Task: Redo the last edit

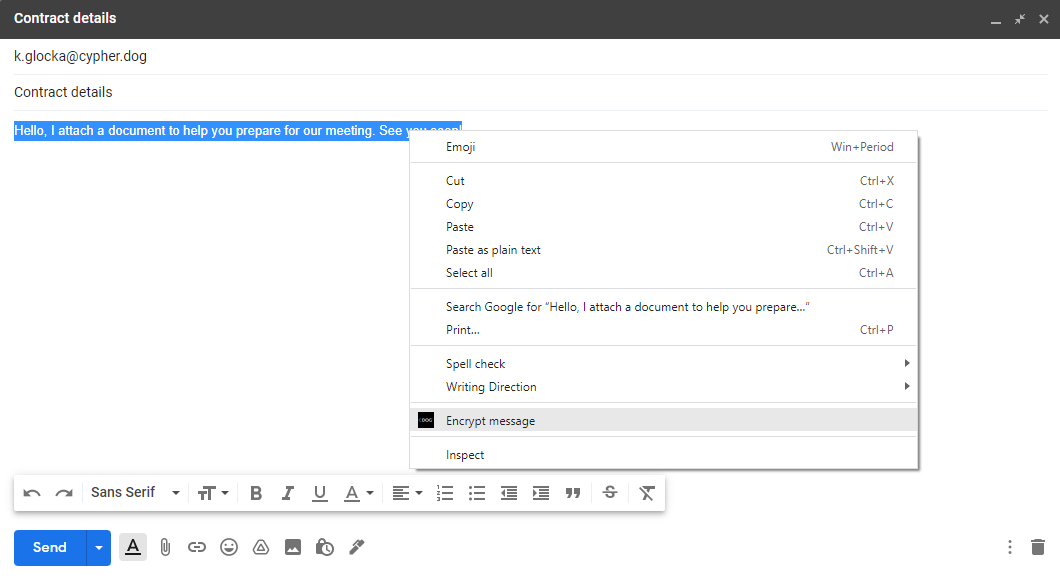Action: pos(64,492)
